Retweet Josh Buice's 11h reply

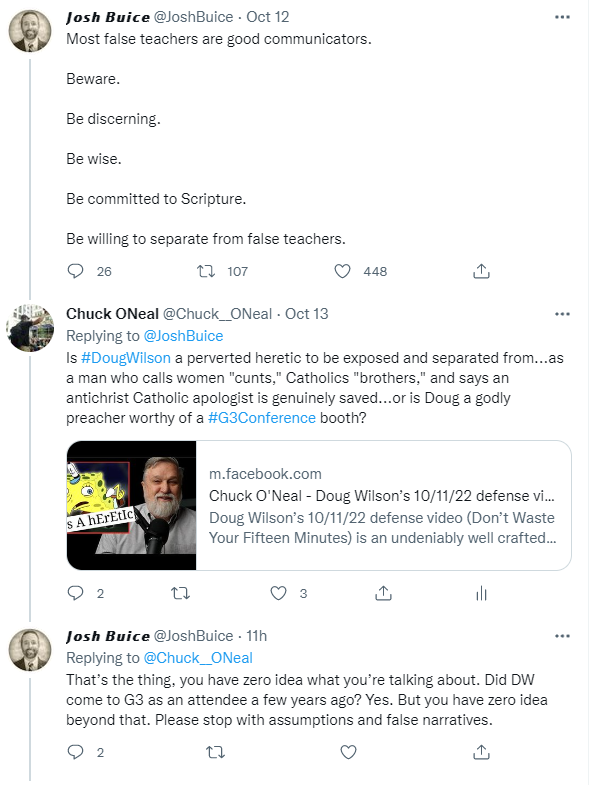click(x=215, y=752)
